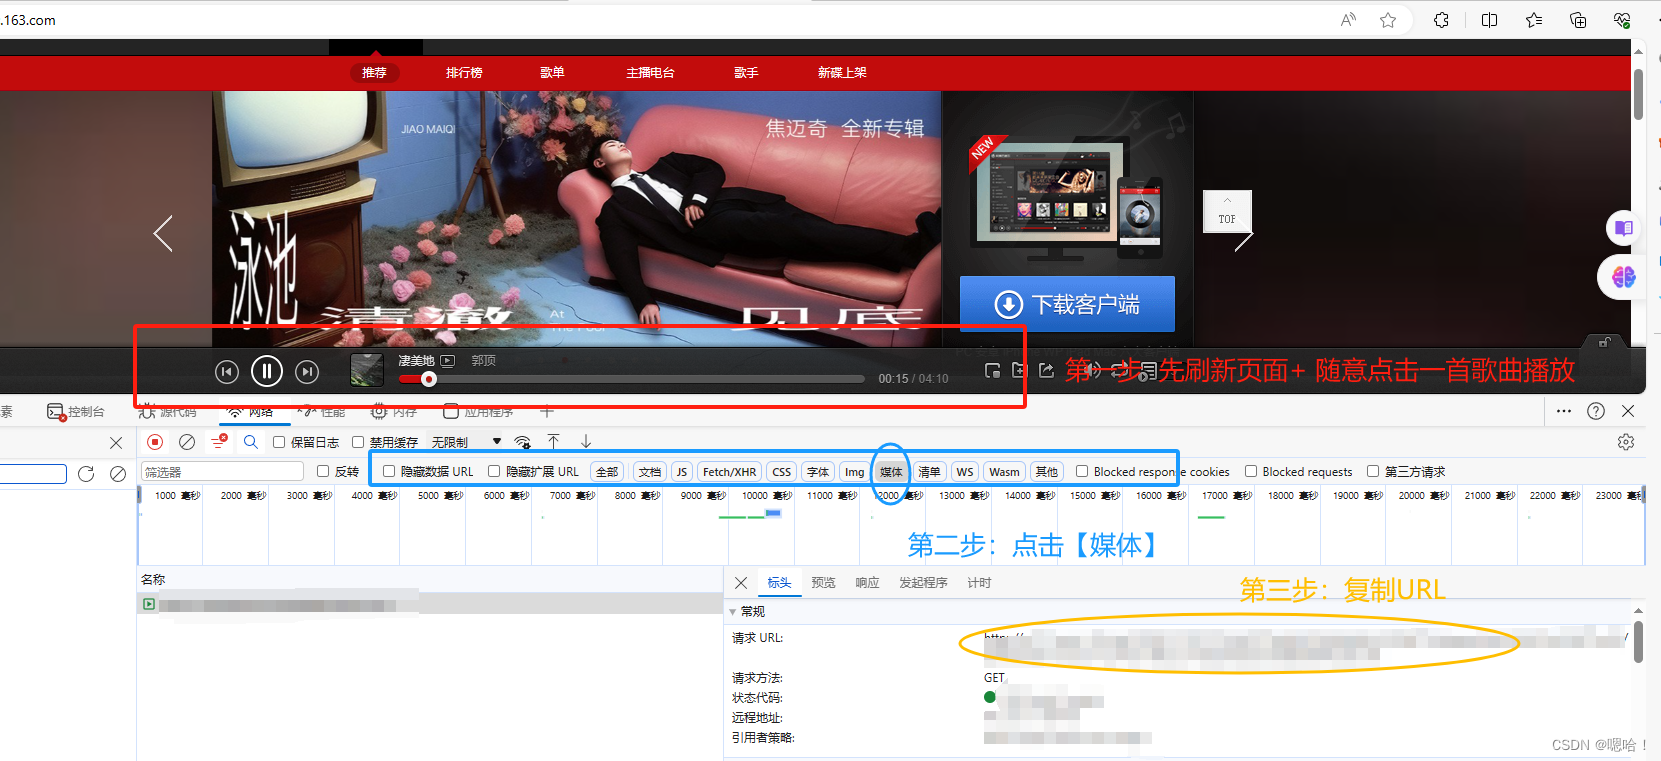
Task: Open browser essentials heart icon
Action: [1622, 20]
